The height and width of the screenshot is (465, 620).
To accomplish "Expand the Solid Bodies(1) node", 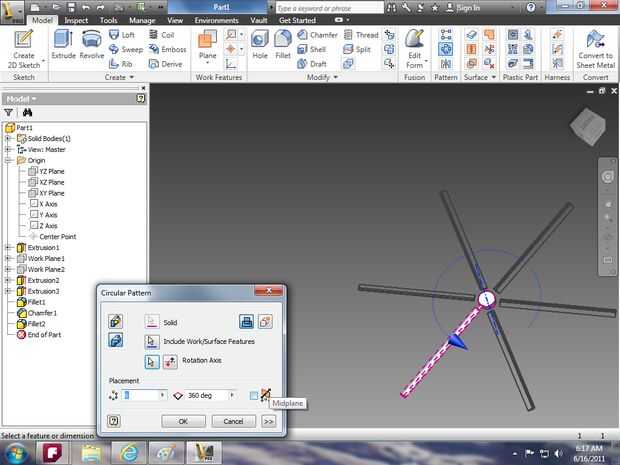I will (8, 138).
